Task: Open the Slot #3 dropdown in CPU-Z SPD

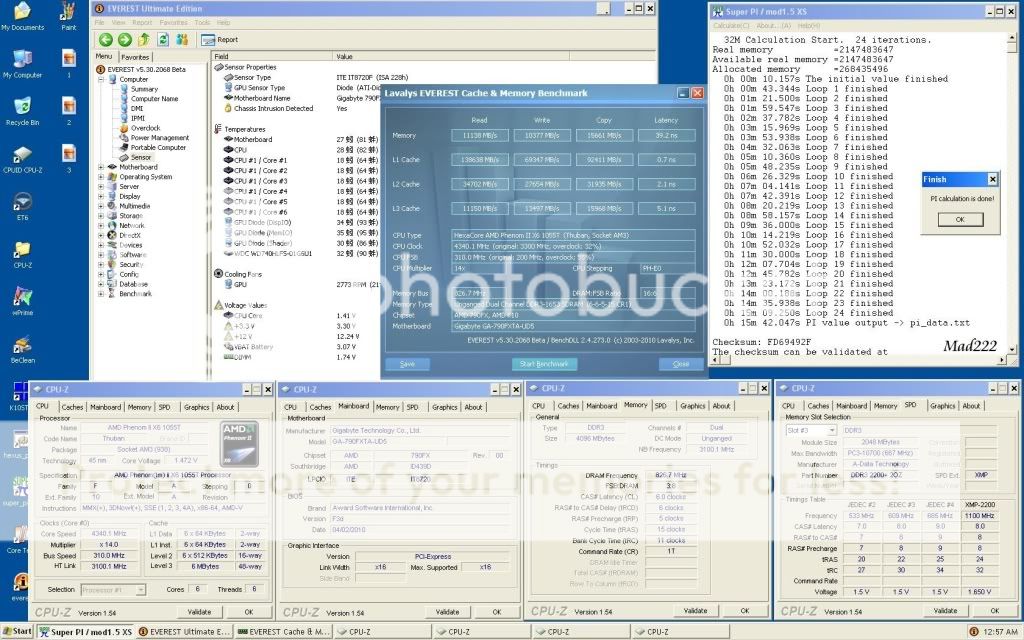Action: [832, 430]
